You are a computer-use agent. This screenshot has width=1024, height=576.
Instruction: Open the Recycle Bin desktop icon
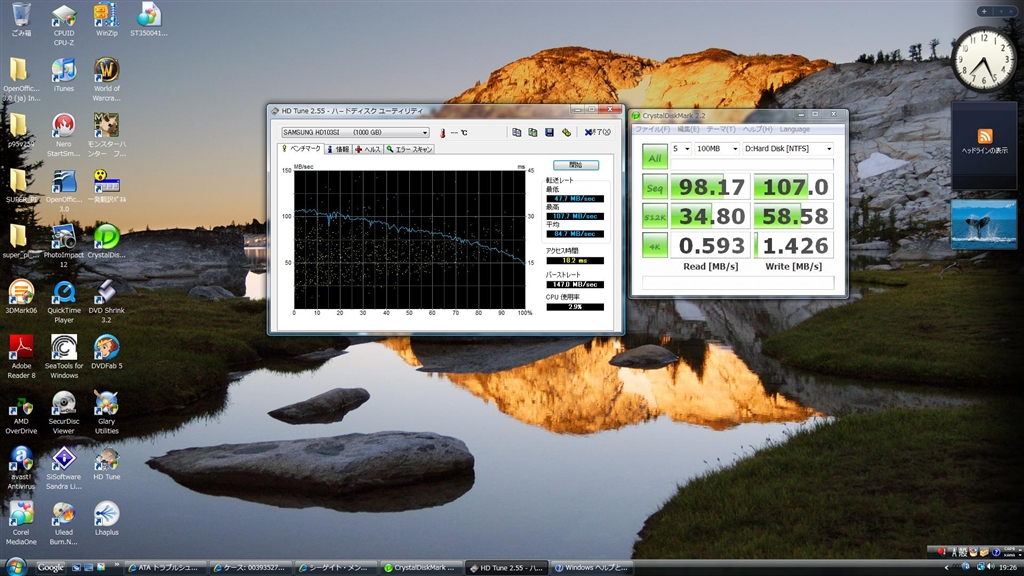[21, 20]
